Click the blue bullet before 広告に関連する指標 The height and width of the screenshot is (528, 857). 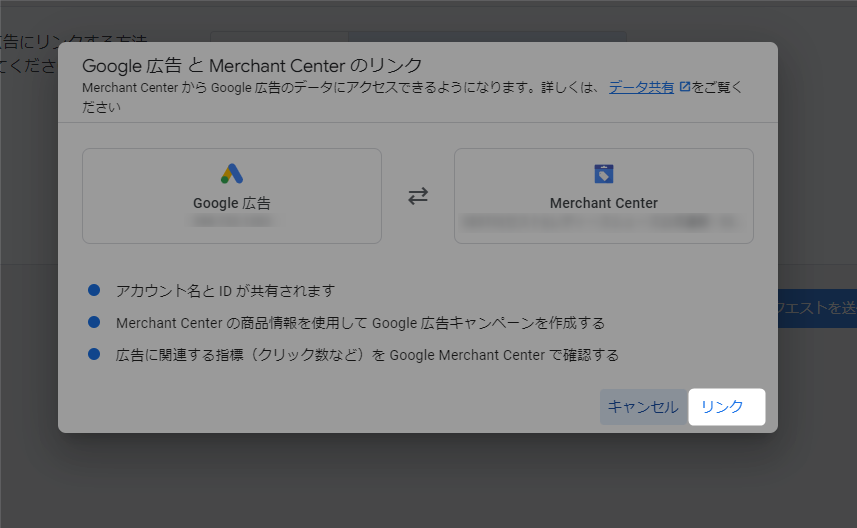(94, 354)
